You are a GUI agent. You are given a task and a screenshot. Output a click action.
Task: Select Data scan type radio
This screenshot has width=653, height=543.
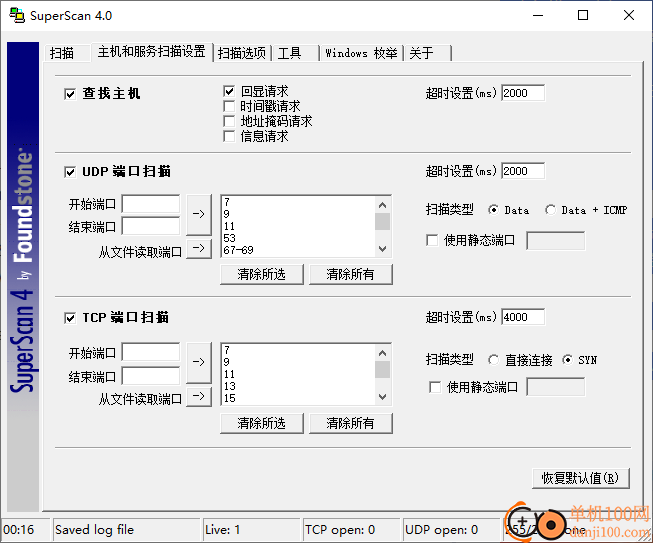click(493, 210)
